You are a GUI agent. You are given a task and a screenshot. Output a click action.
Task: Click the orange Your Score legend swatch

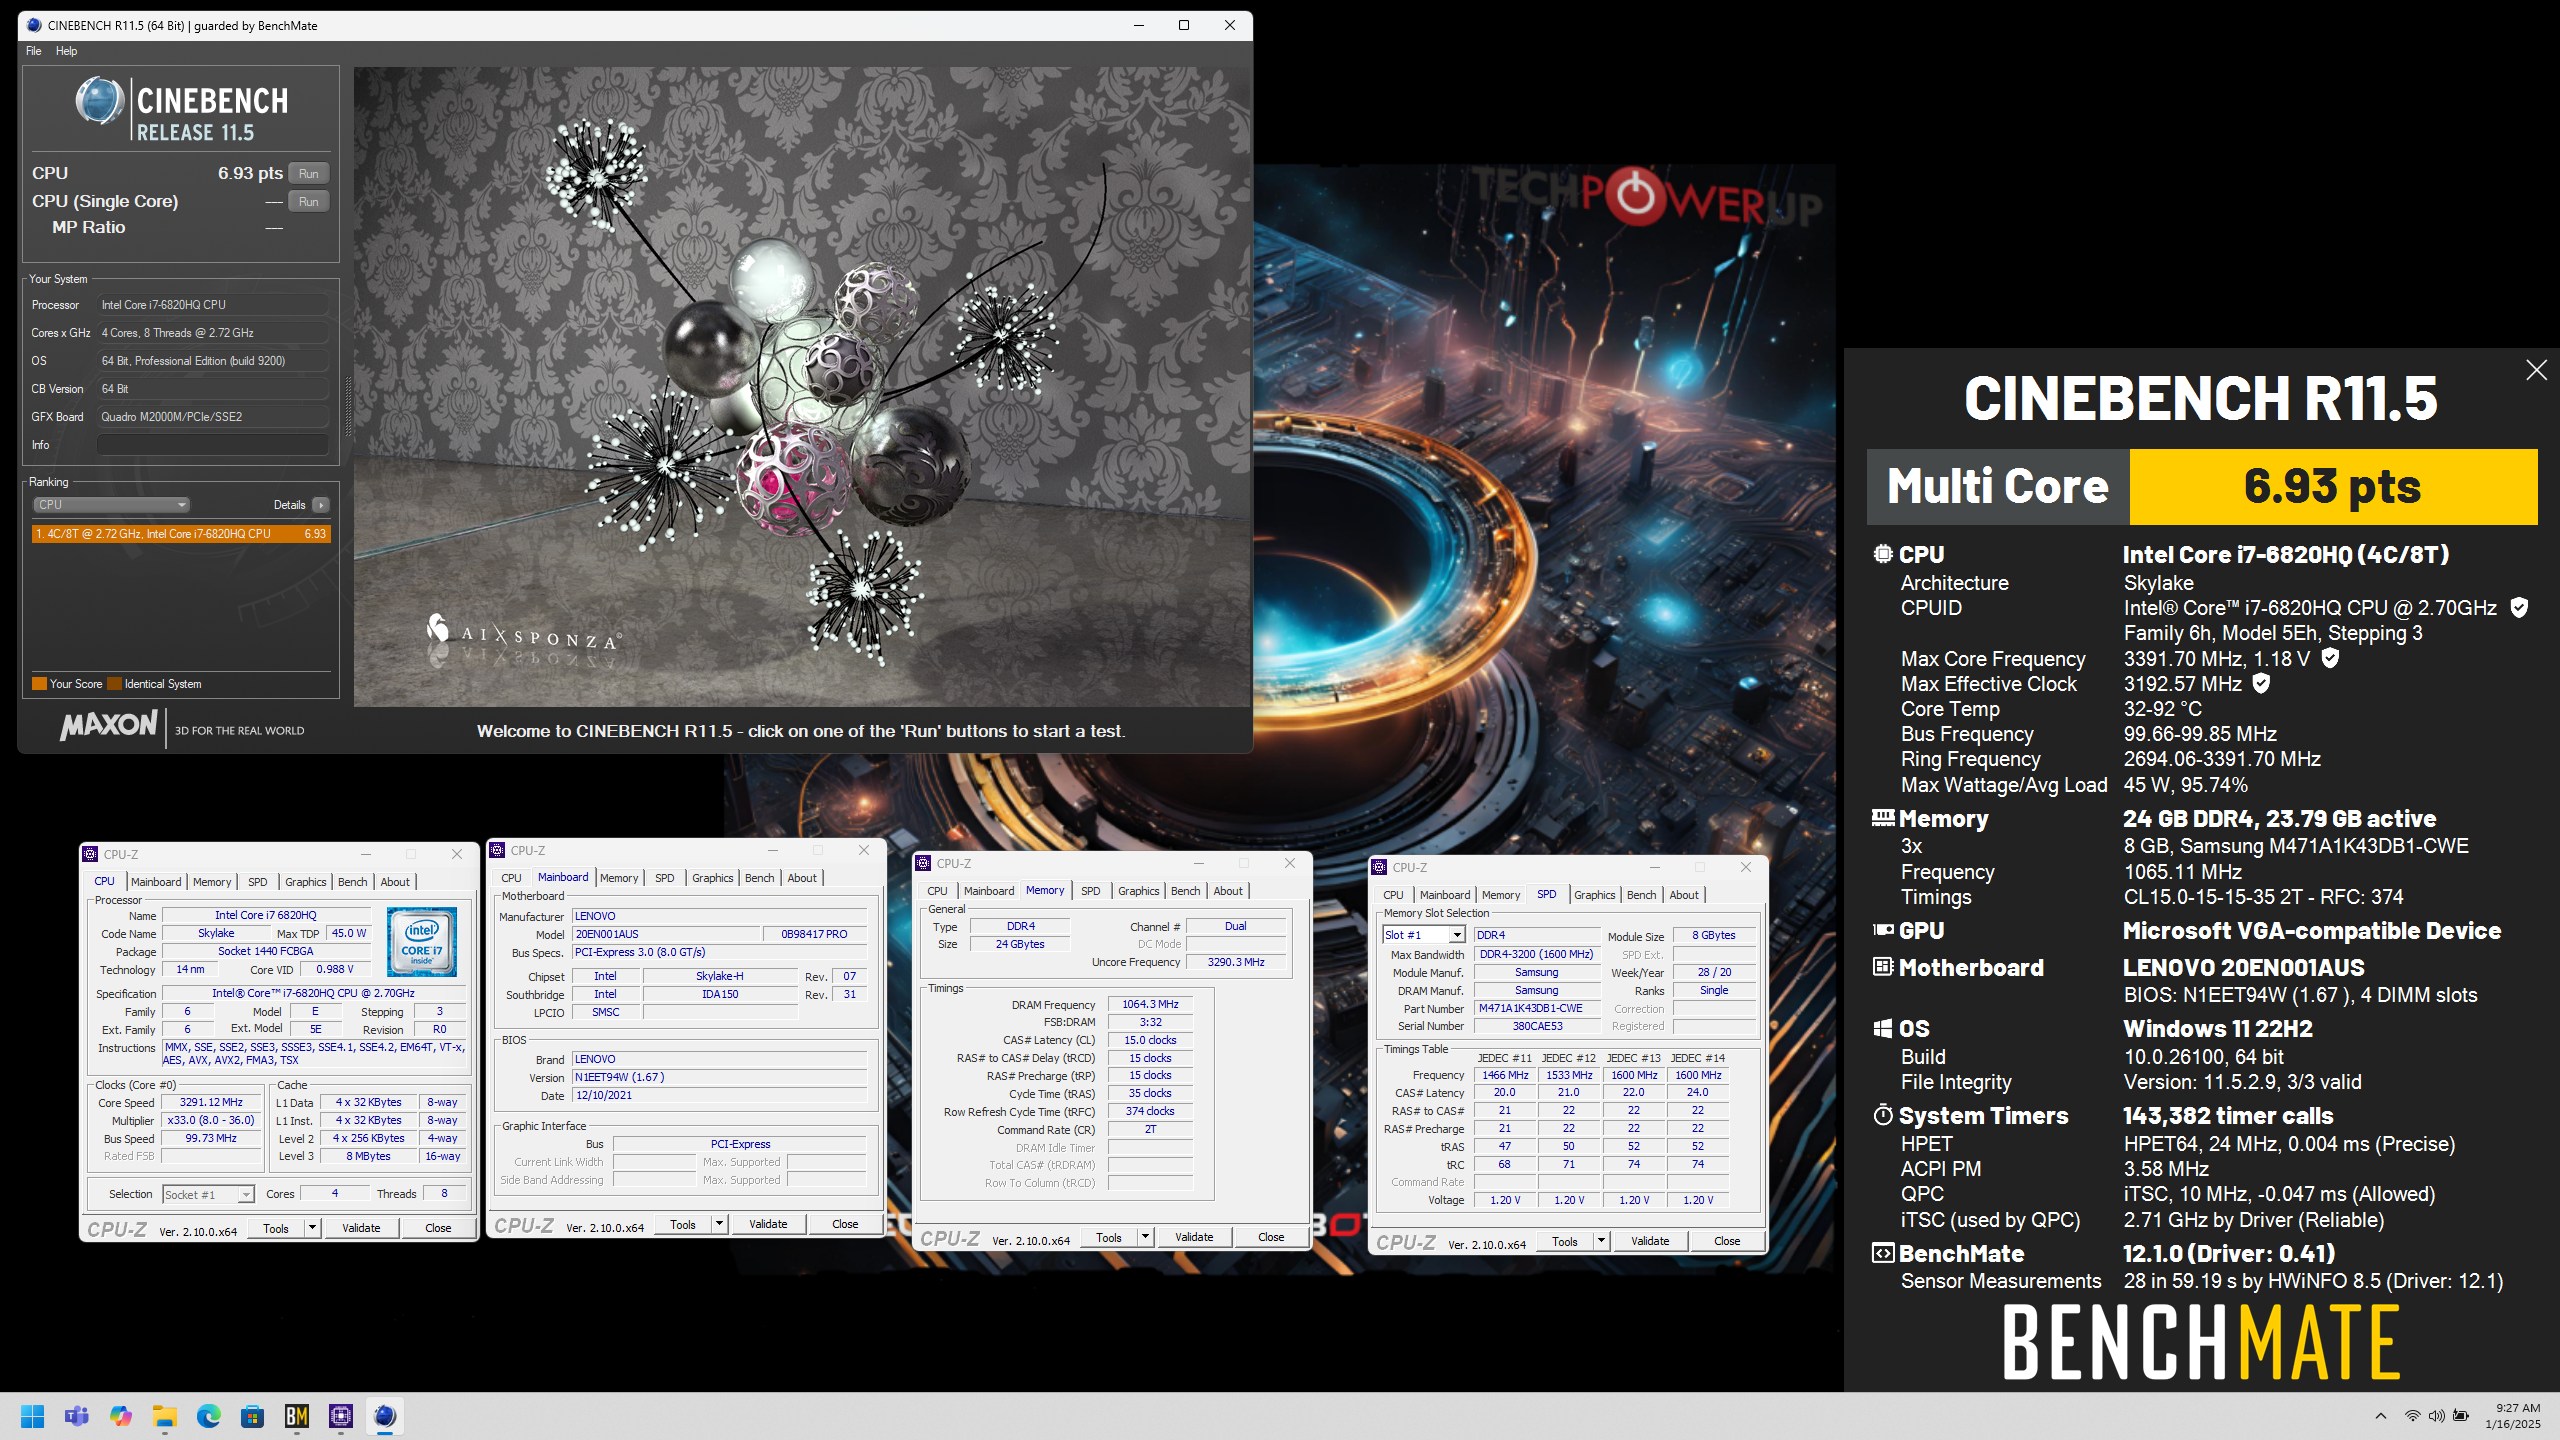pyautogui.click(x=39, y=684)
